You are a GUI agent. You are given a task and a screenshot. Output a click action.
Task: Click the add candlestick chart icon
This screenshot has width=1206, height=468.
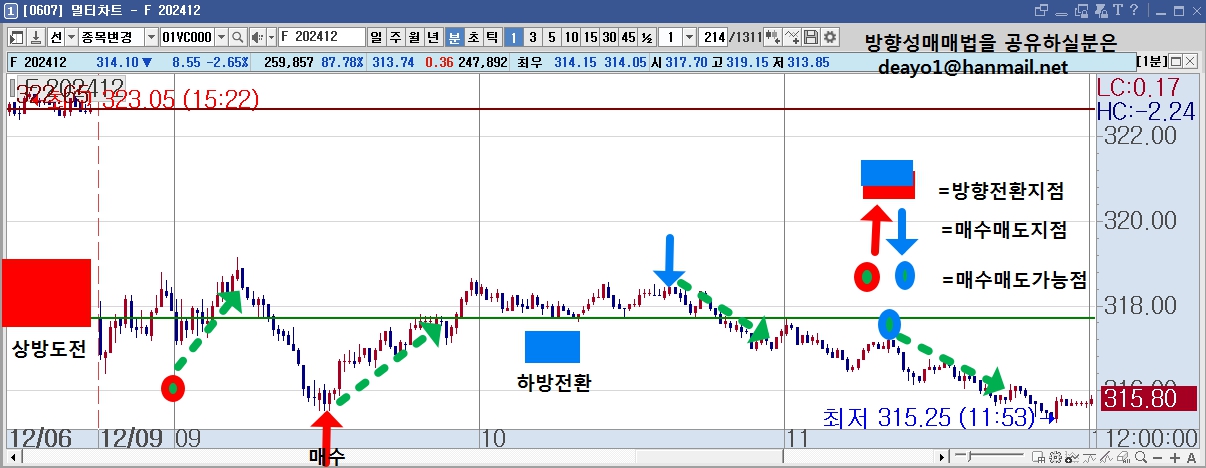[773, 37]
